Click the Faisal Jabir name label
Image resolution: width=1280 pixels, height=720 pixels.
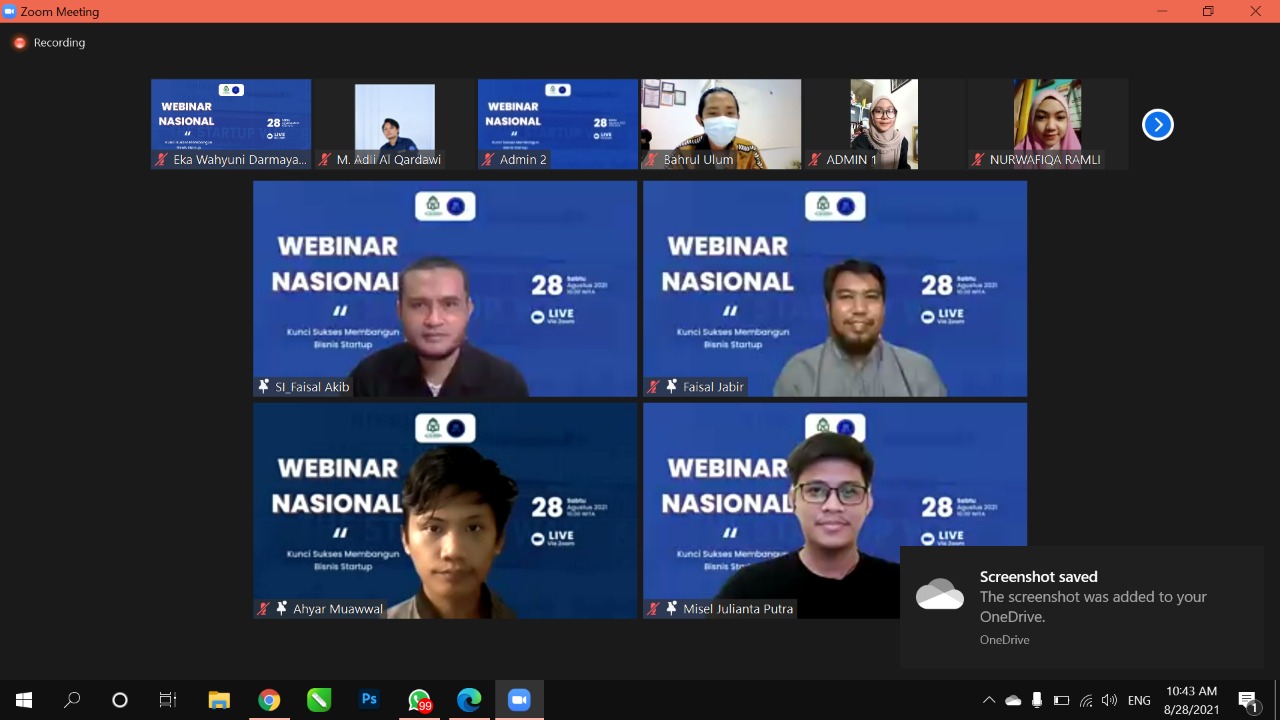[713, 386]
